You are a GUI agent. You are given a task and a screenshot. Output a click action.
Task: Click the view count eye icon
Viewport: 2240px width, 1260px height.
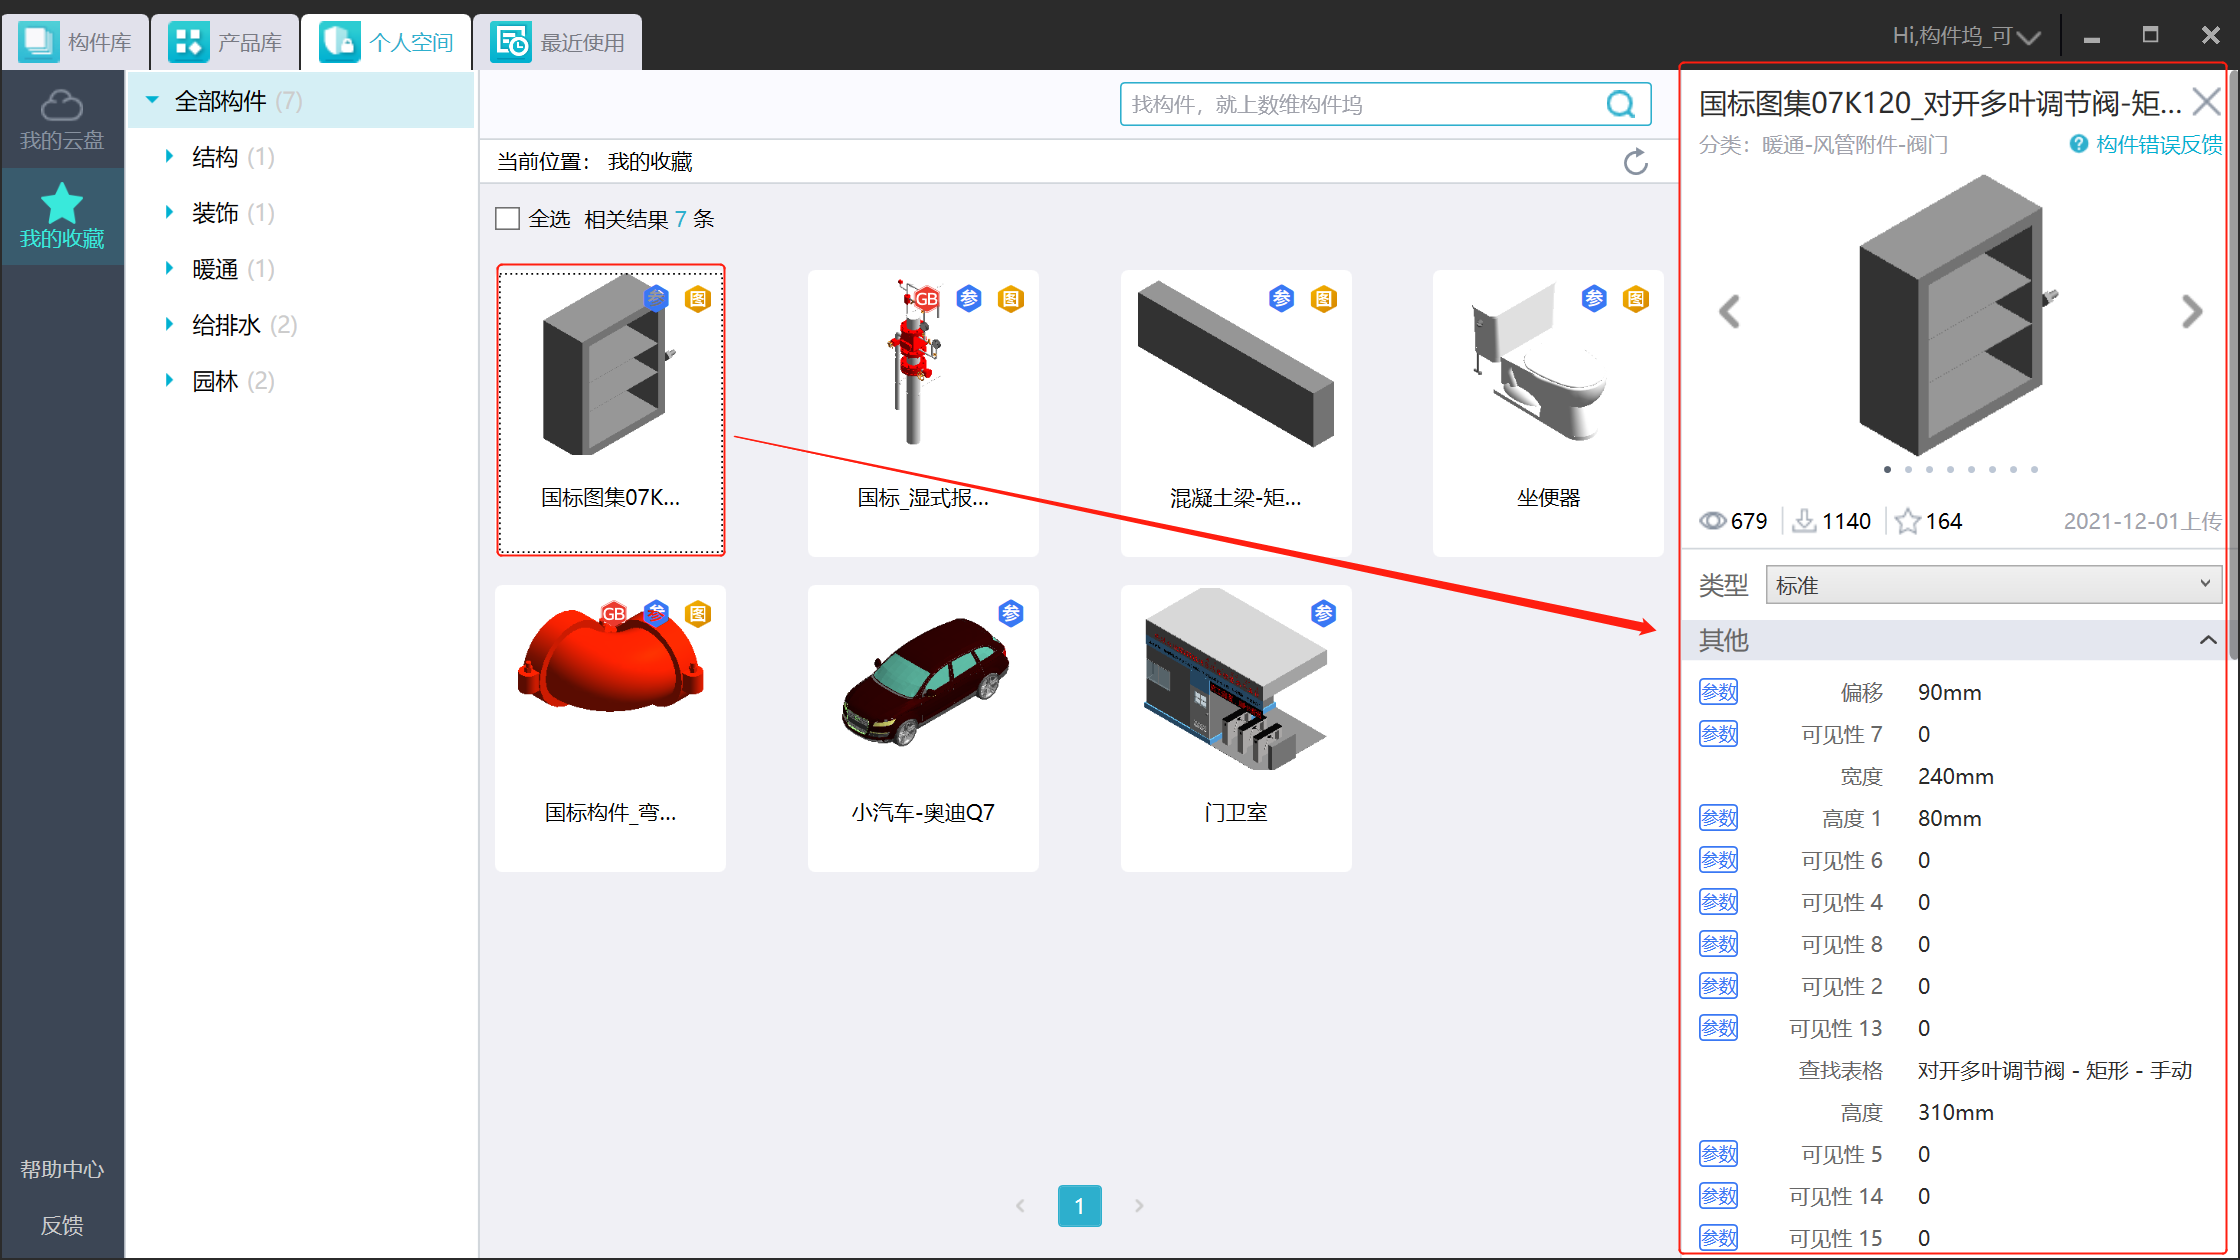point(1712,521)
